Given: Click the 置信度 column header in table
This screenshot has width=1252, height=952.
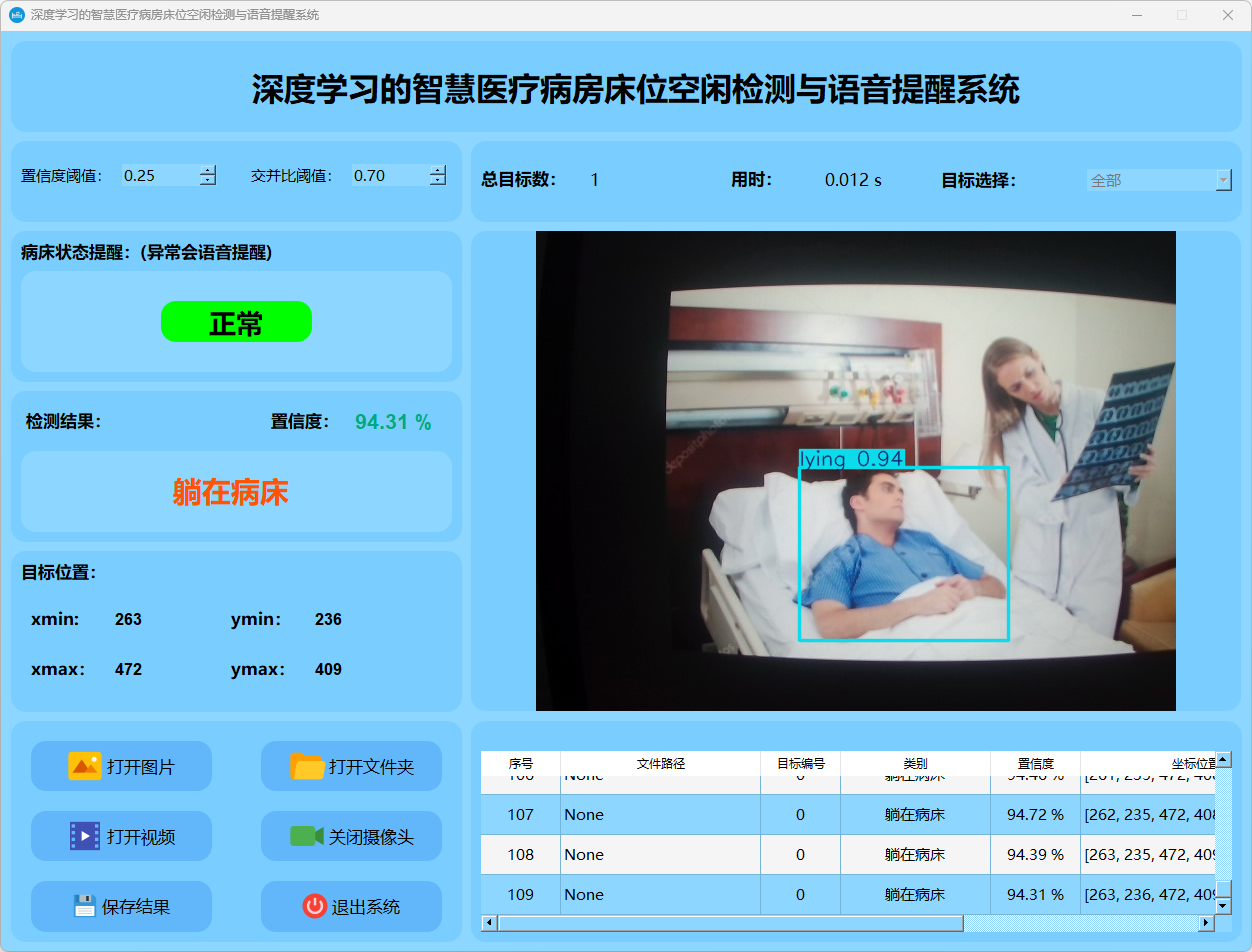Looking at the screenshot, I should pyautogui.click(x=1035, y=763).
